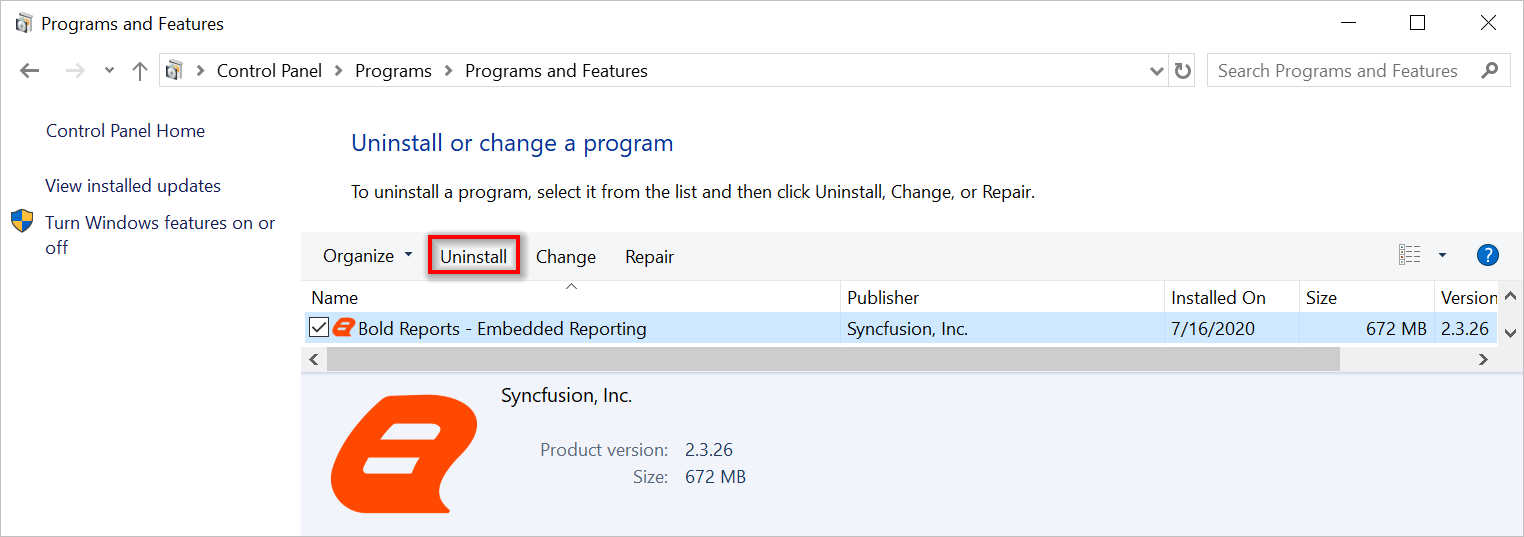The width and height of the screenshot is (1524, 537).
Task: Minimize the Programs and Features window
Action: click(x=1347, y=23)
